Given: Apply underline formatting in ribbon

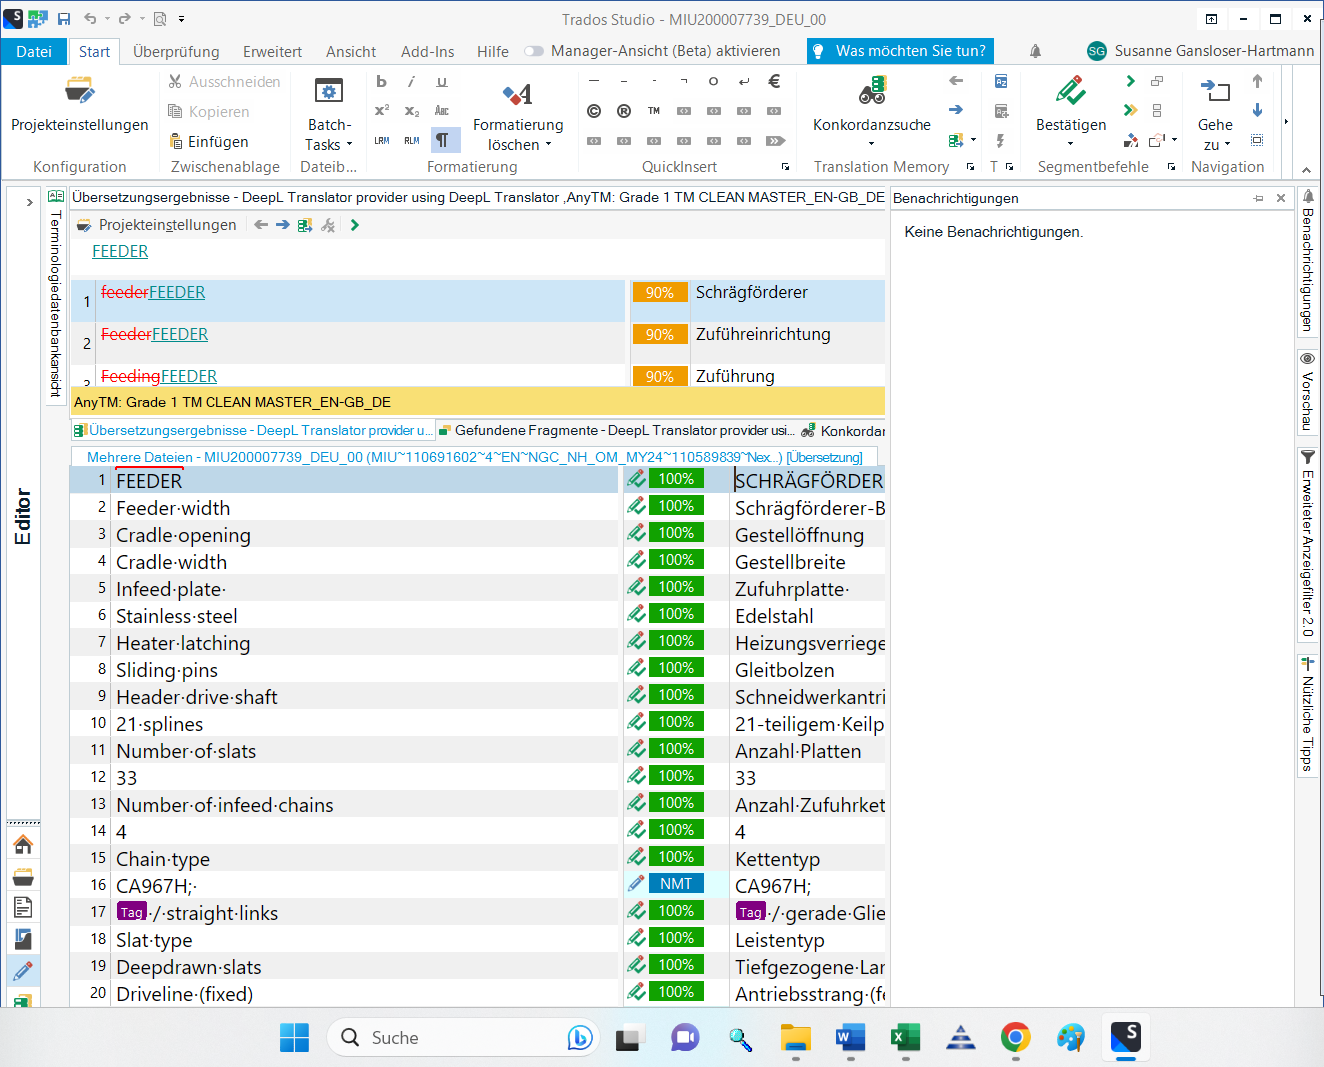Looking at the screenshot, I should tap(441, 82).
